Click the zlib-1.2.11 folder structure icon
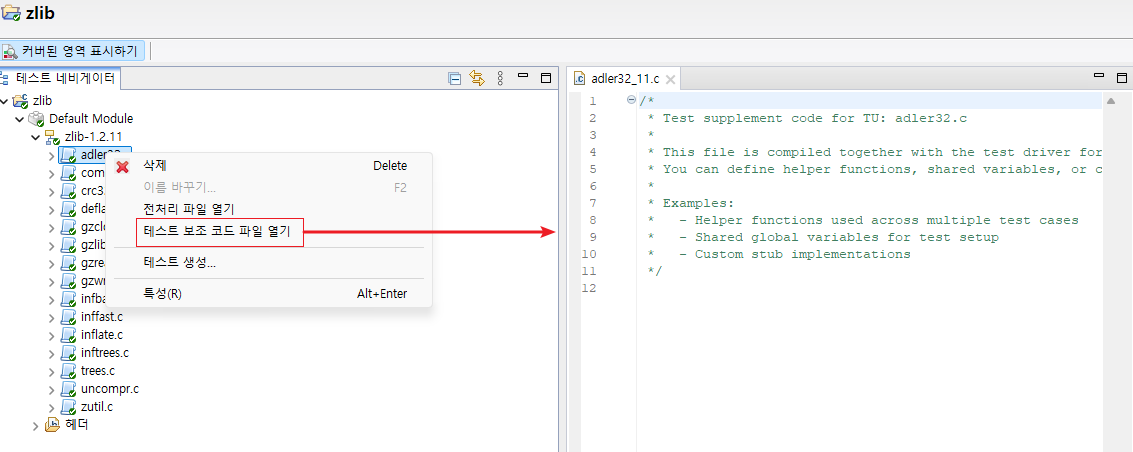Image resolution: width=1133 pixels, height=452 pixels. [52, 136]
